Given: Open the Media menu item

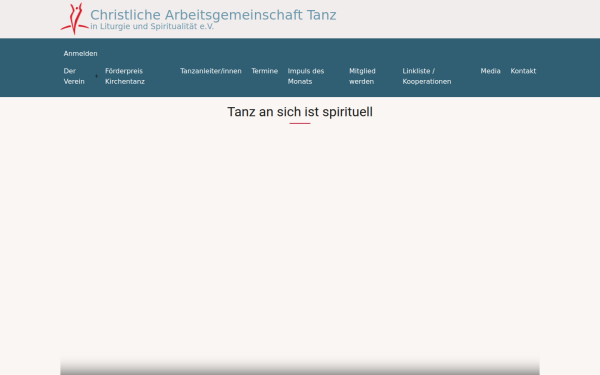Looking at the screenshot, I should (x=490, y=71).
